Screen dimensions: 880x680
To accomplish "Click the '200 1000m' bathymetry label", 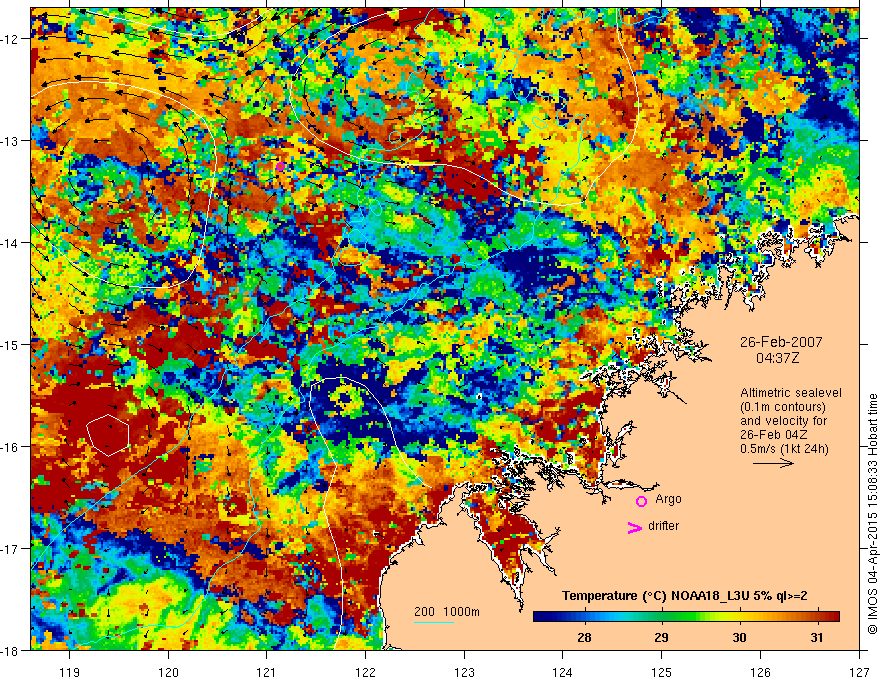I will [x=447, y=612].
